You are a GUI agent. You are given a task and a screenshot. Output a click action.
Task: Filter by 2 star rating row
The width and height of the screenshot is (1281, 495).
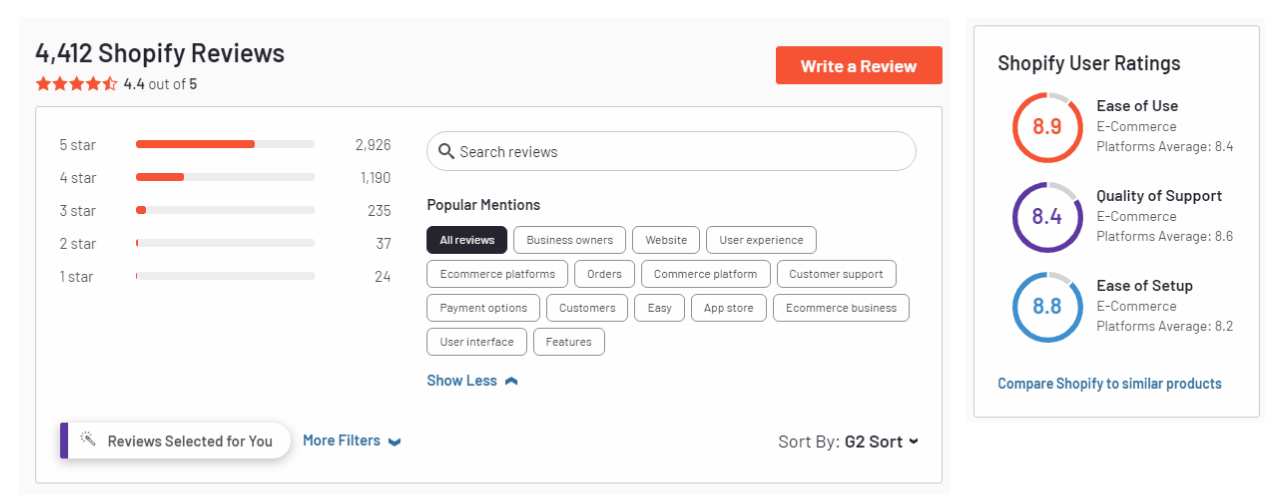point(225,243)
